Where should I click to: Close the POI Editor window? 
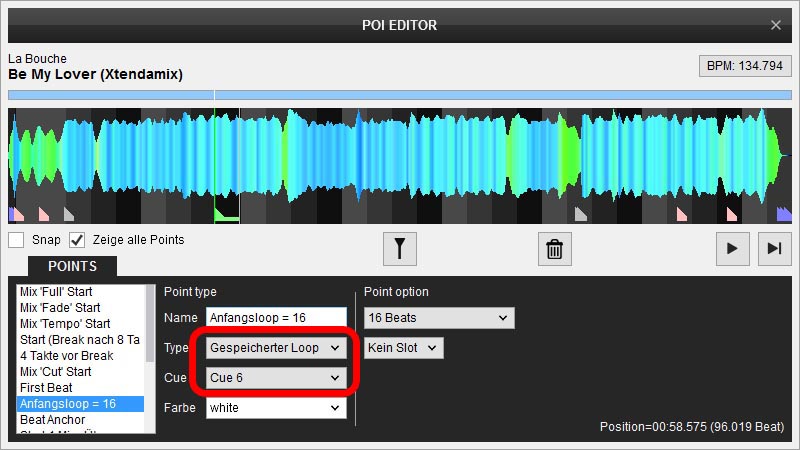coord(776,25)
